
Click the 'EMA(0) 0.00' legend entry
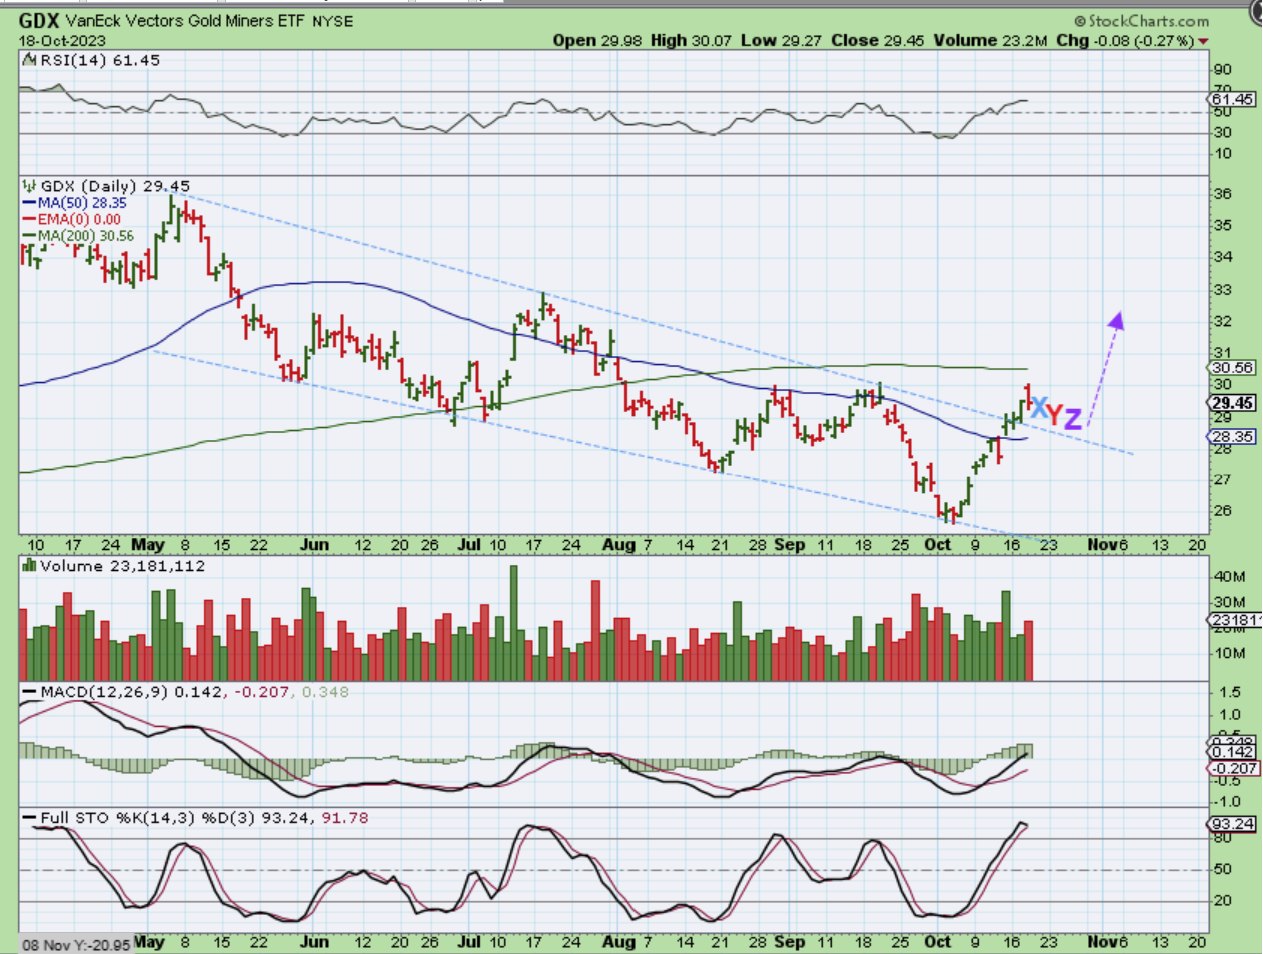pyautogui.click(x=79, y=219)
